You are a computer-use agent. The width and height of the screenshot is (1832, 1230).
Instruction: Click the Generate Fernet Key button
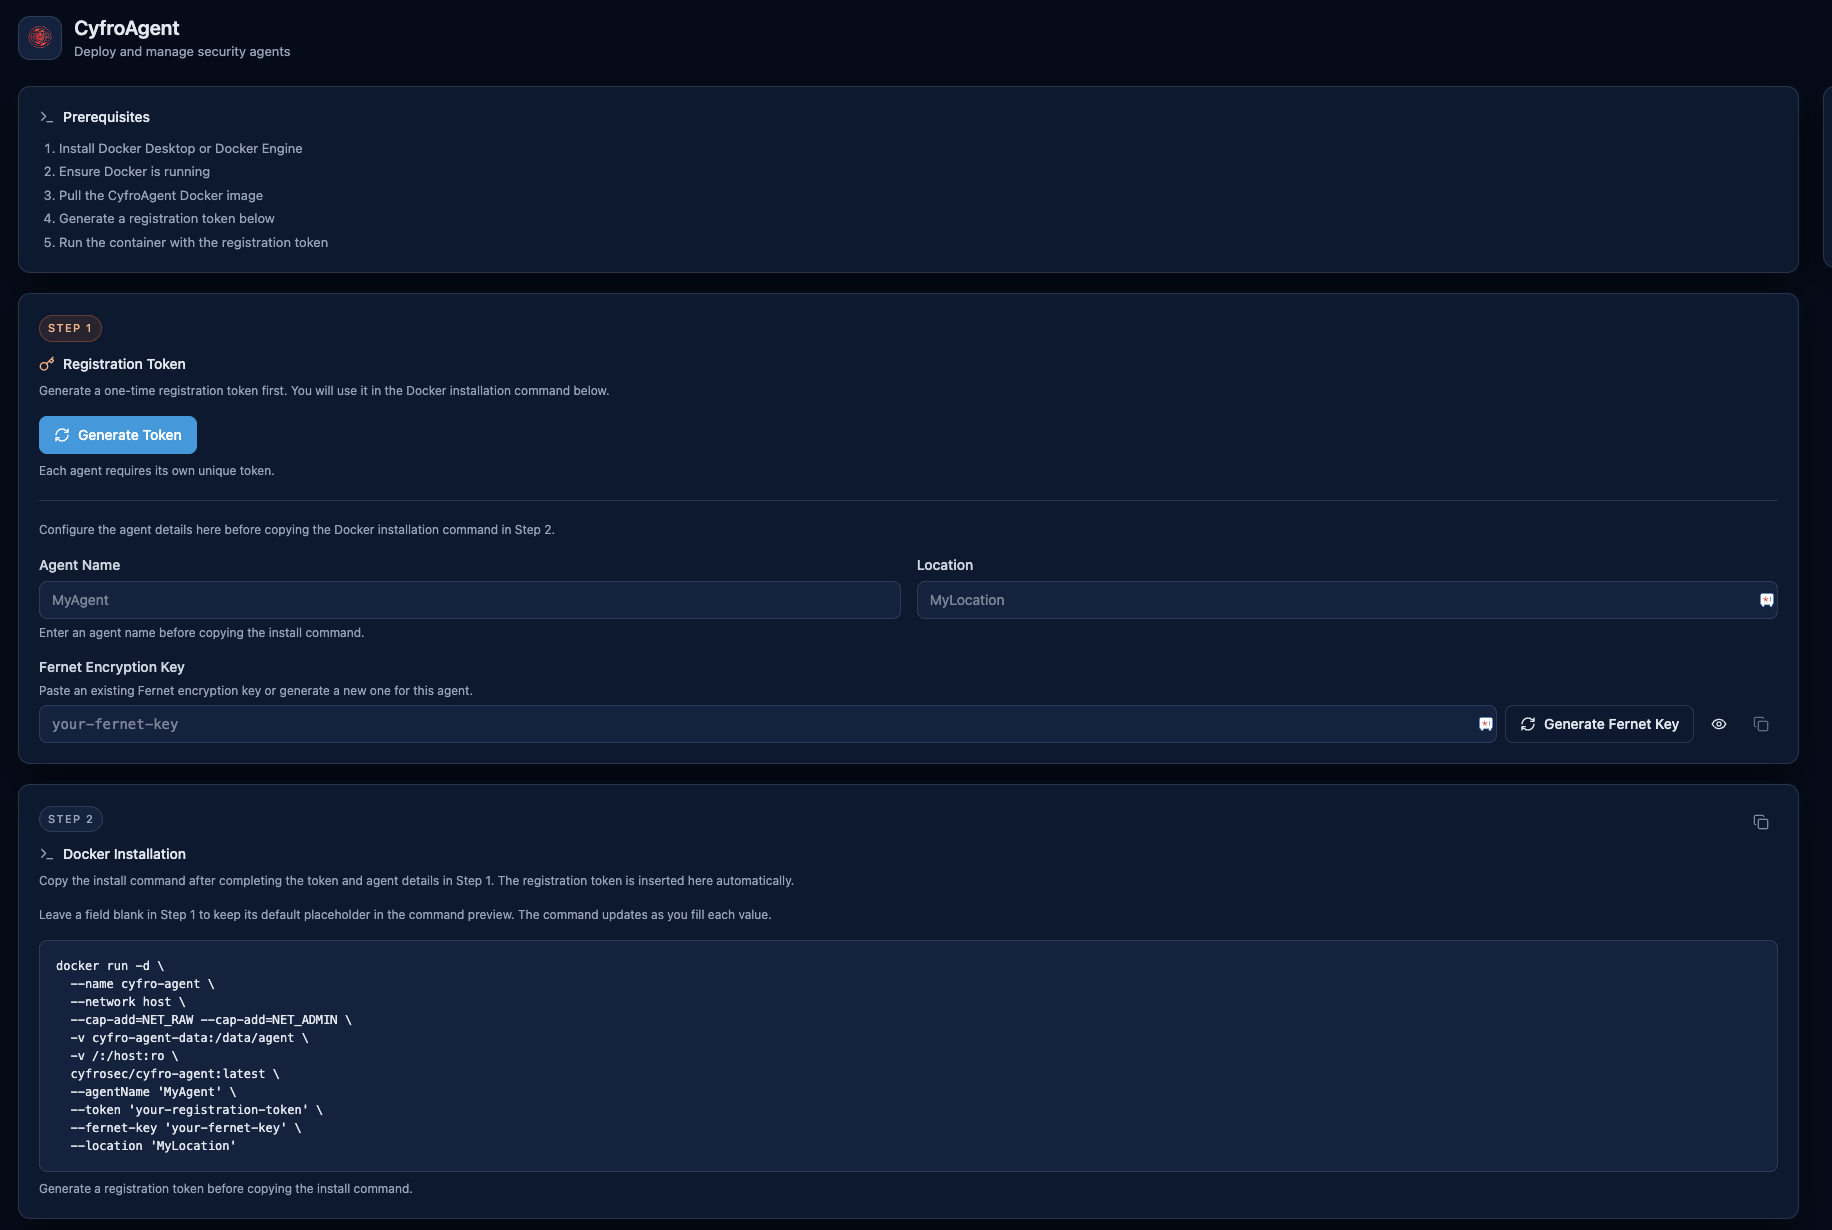point(1599,724)
